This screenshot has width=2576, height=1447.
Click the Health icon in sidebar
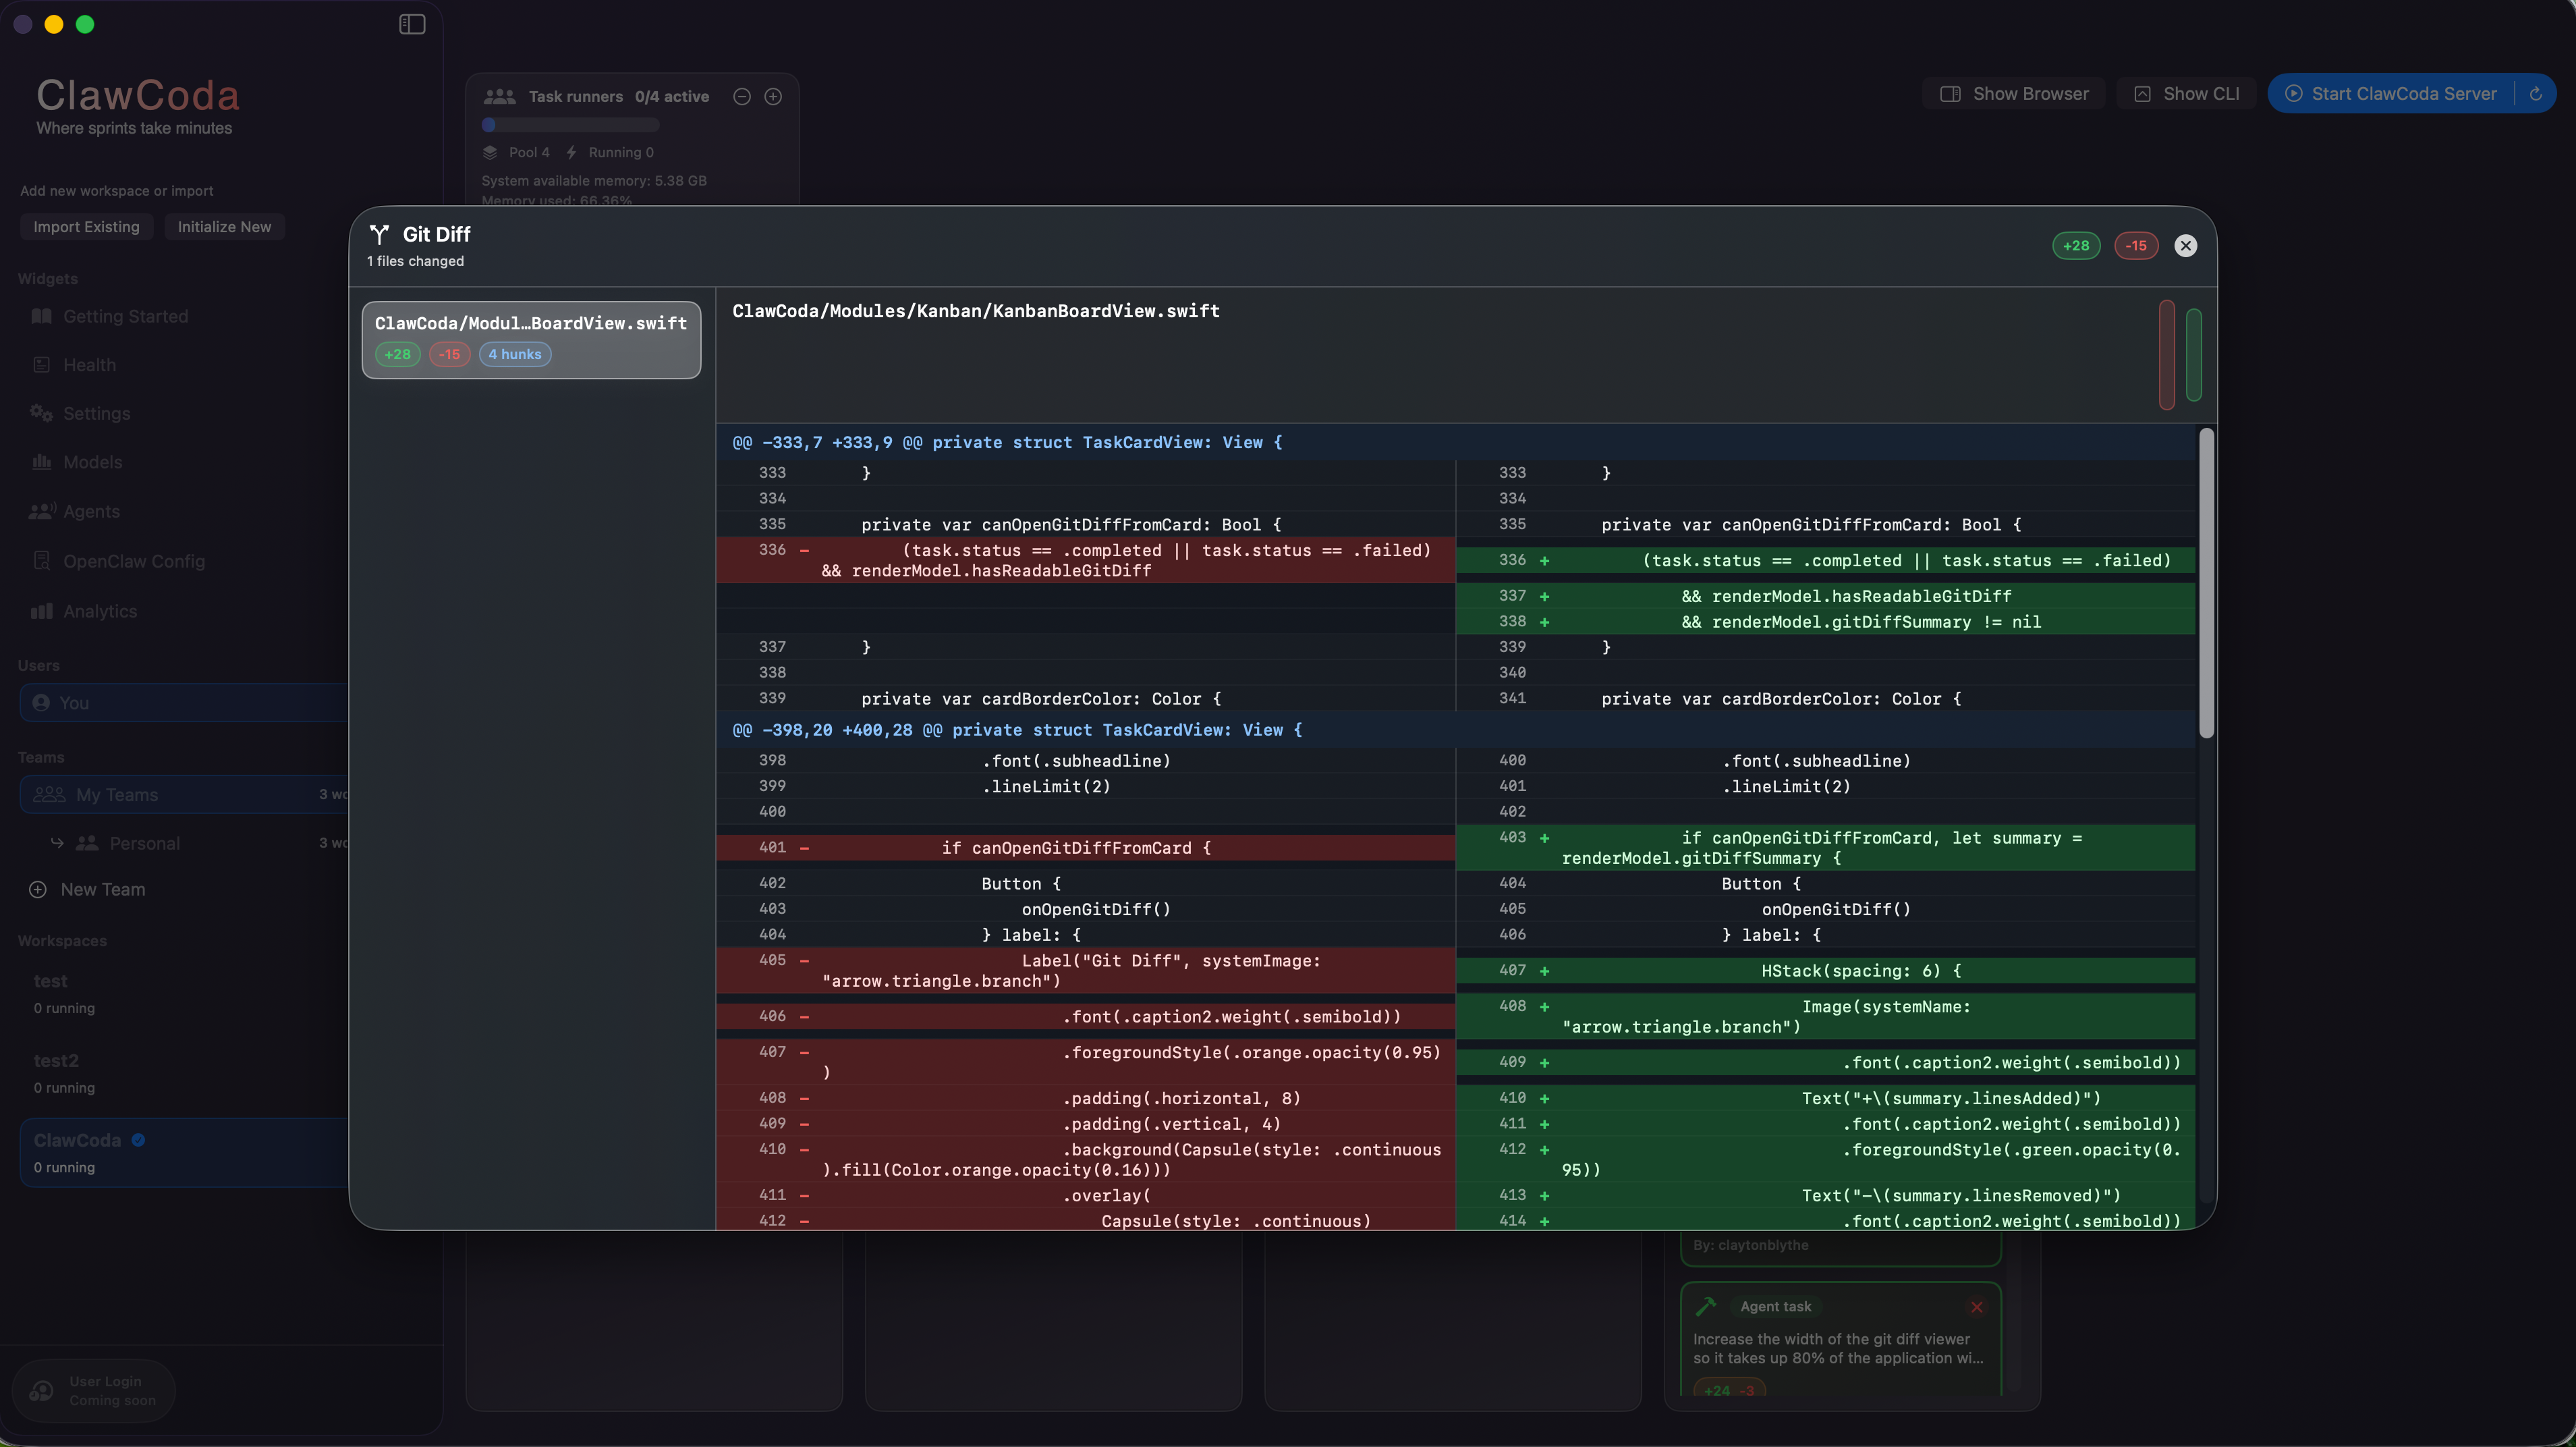41,365
